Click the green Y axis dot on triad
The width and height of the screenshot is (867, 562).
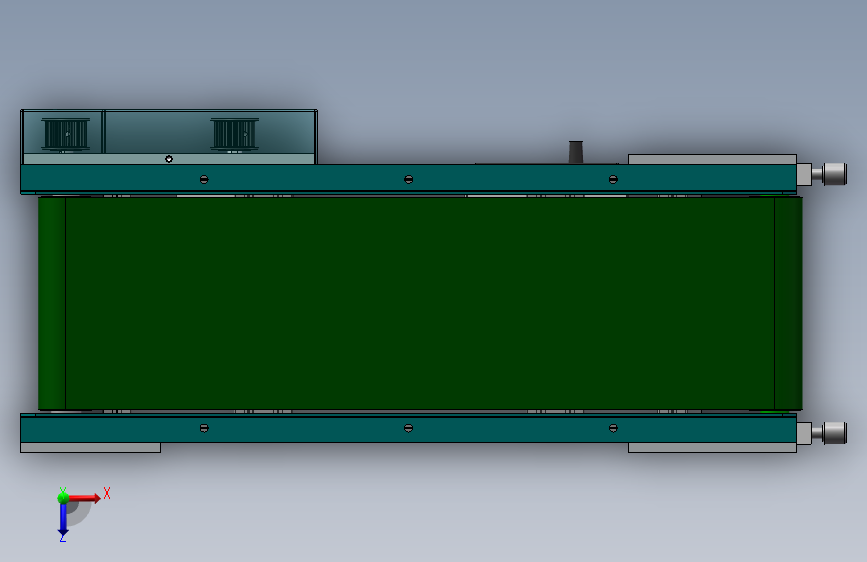[63, 498]
